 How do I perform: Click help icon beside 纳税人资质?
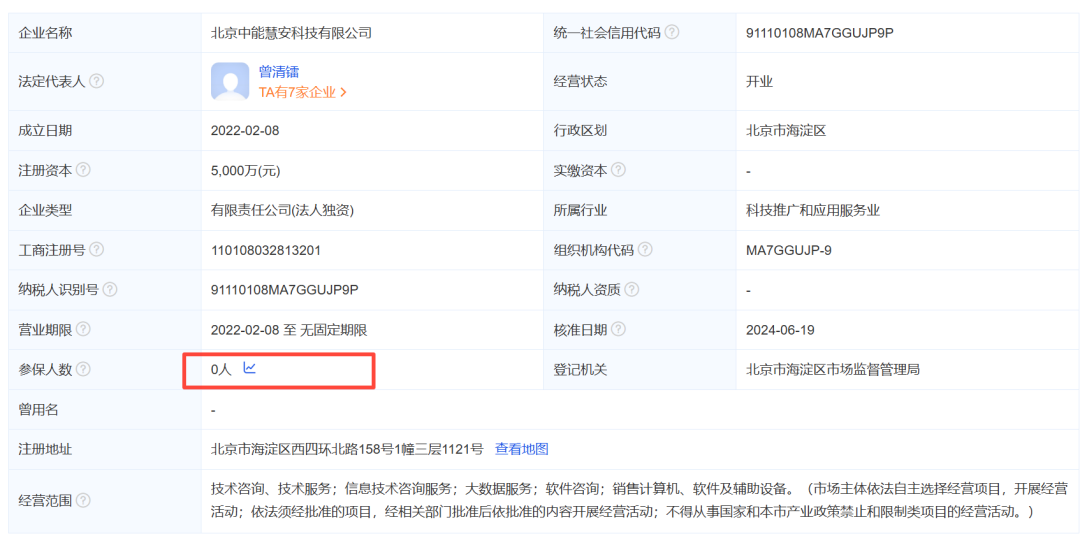[632, 290]
